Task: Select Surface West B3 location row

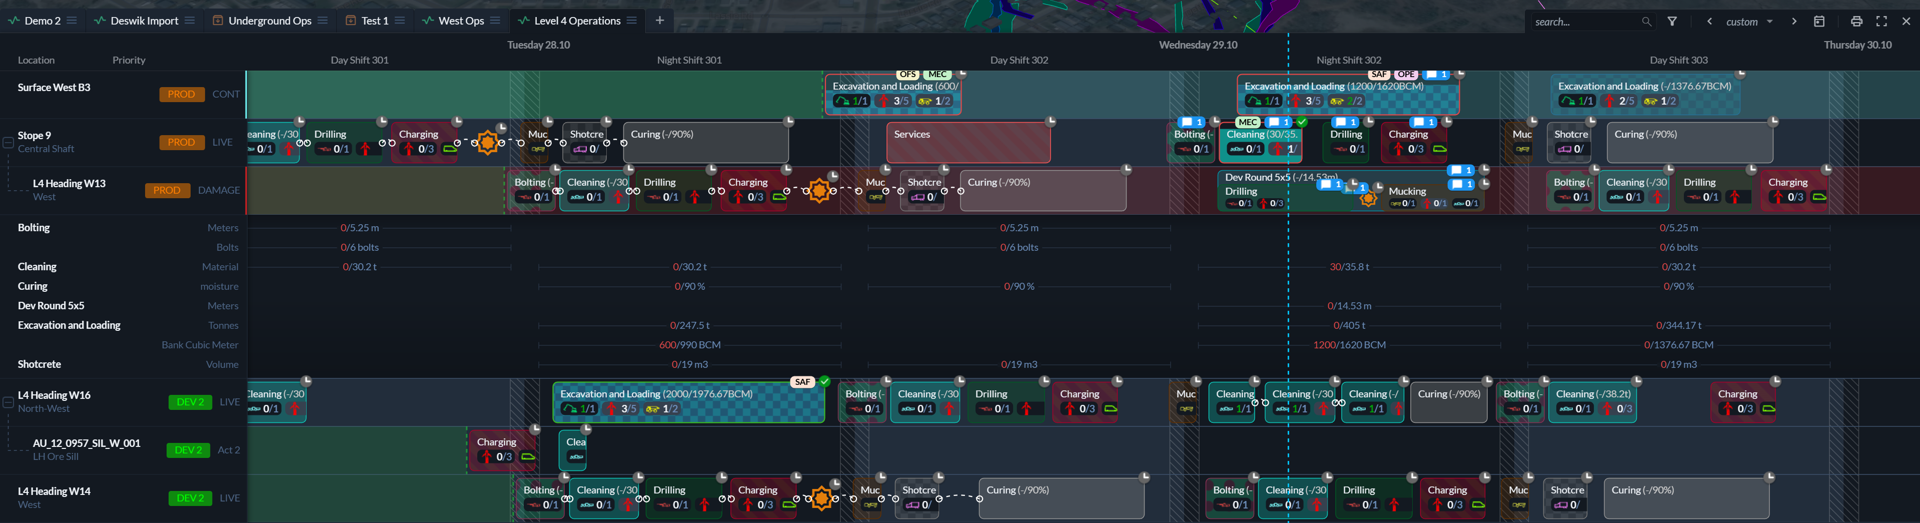Action: [123, 94]
